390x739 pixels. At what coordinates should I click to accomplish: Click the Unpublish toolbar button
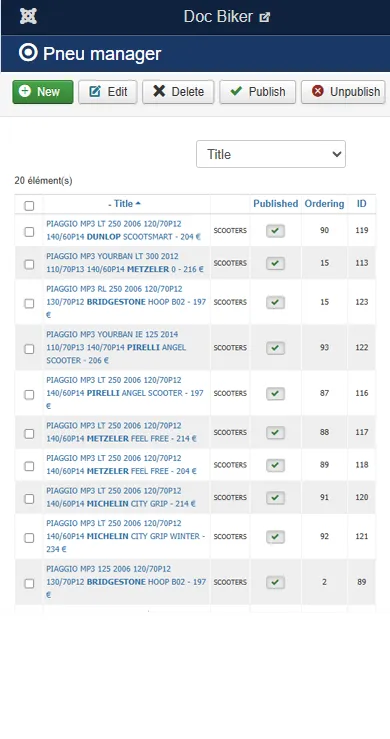[343, 91]
